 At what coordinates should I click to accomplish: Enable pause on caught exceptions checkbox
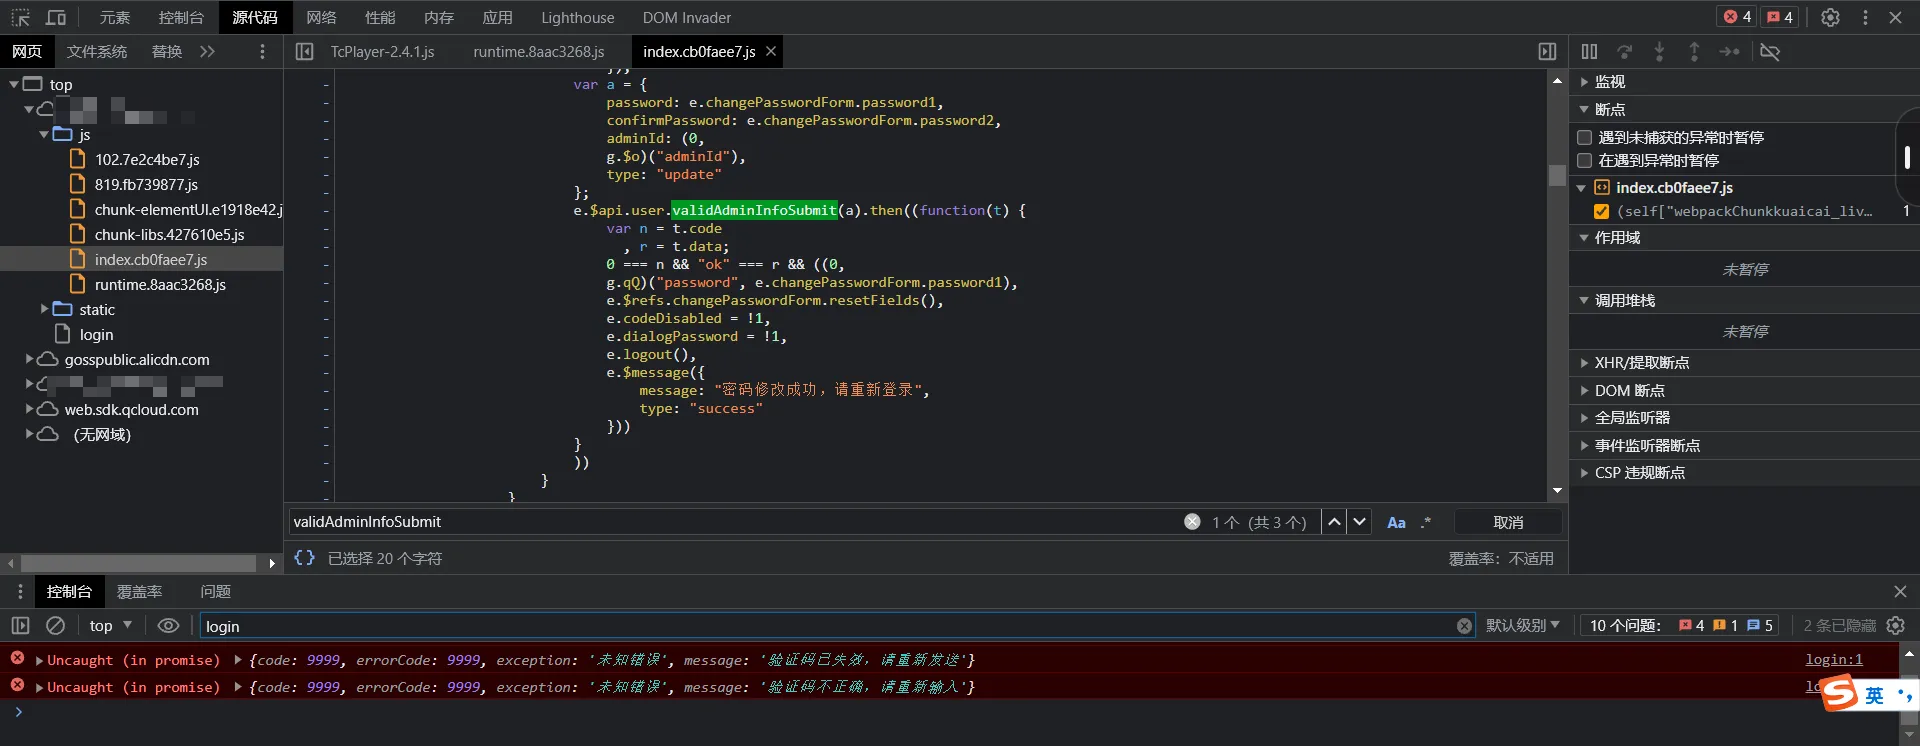point(1584,160)
